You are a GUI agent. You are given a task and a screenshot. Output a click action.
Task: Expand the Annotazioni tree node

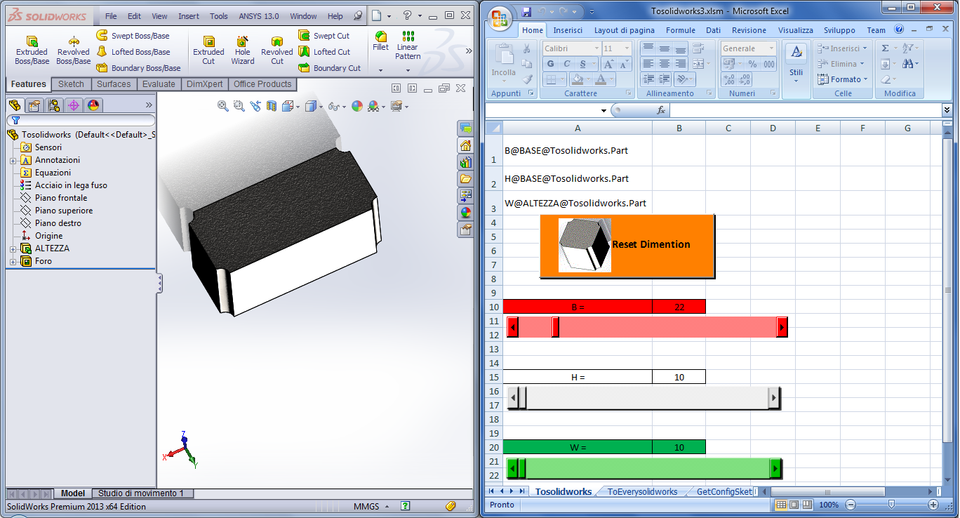[x=13, y=160]
